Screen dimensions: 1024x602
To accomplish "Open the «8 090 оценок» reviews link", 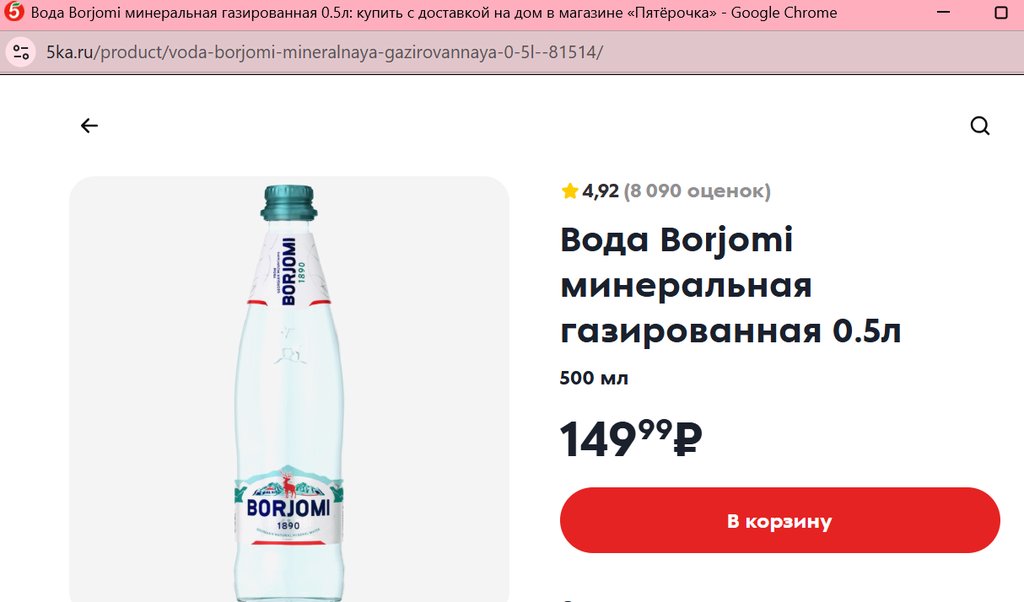I will (697, 191).
